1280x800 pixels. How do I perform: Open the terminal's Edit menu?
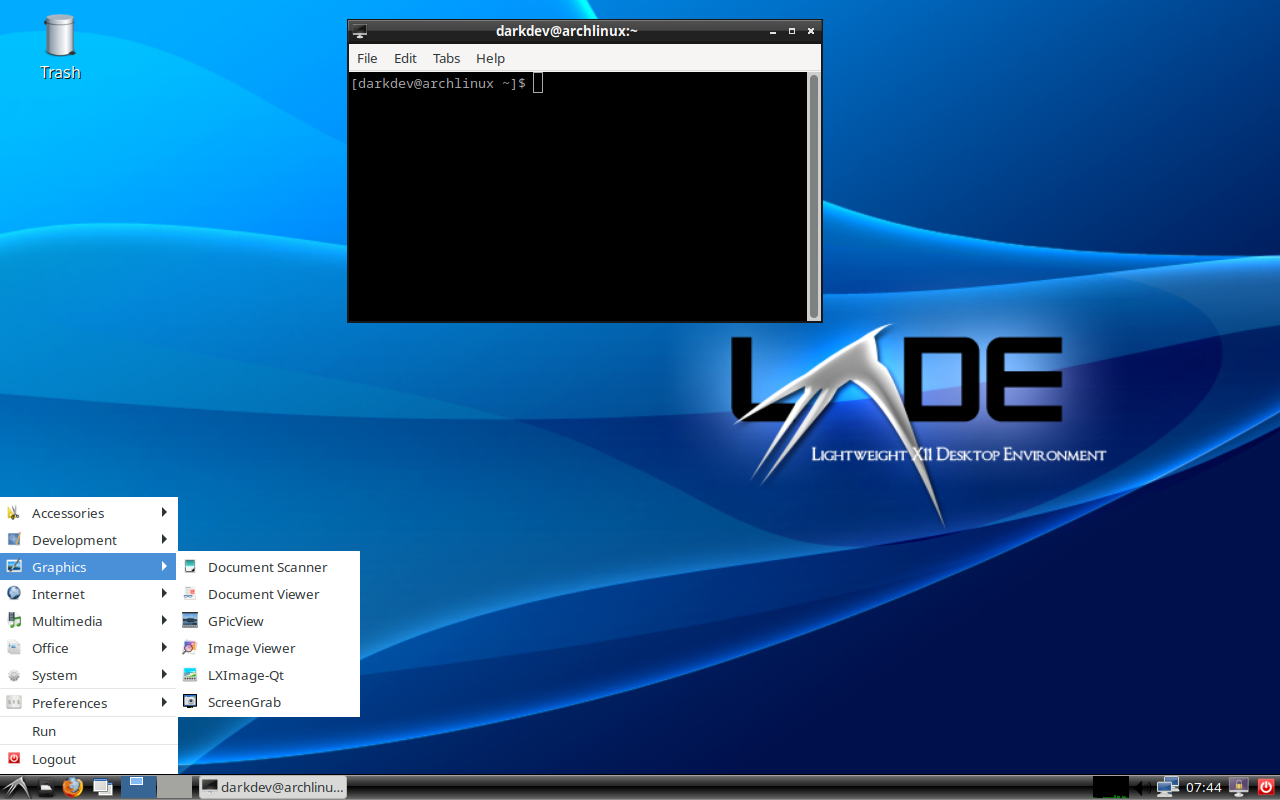coord(405,58)
